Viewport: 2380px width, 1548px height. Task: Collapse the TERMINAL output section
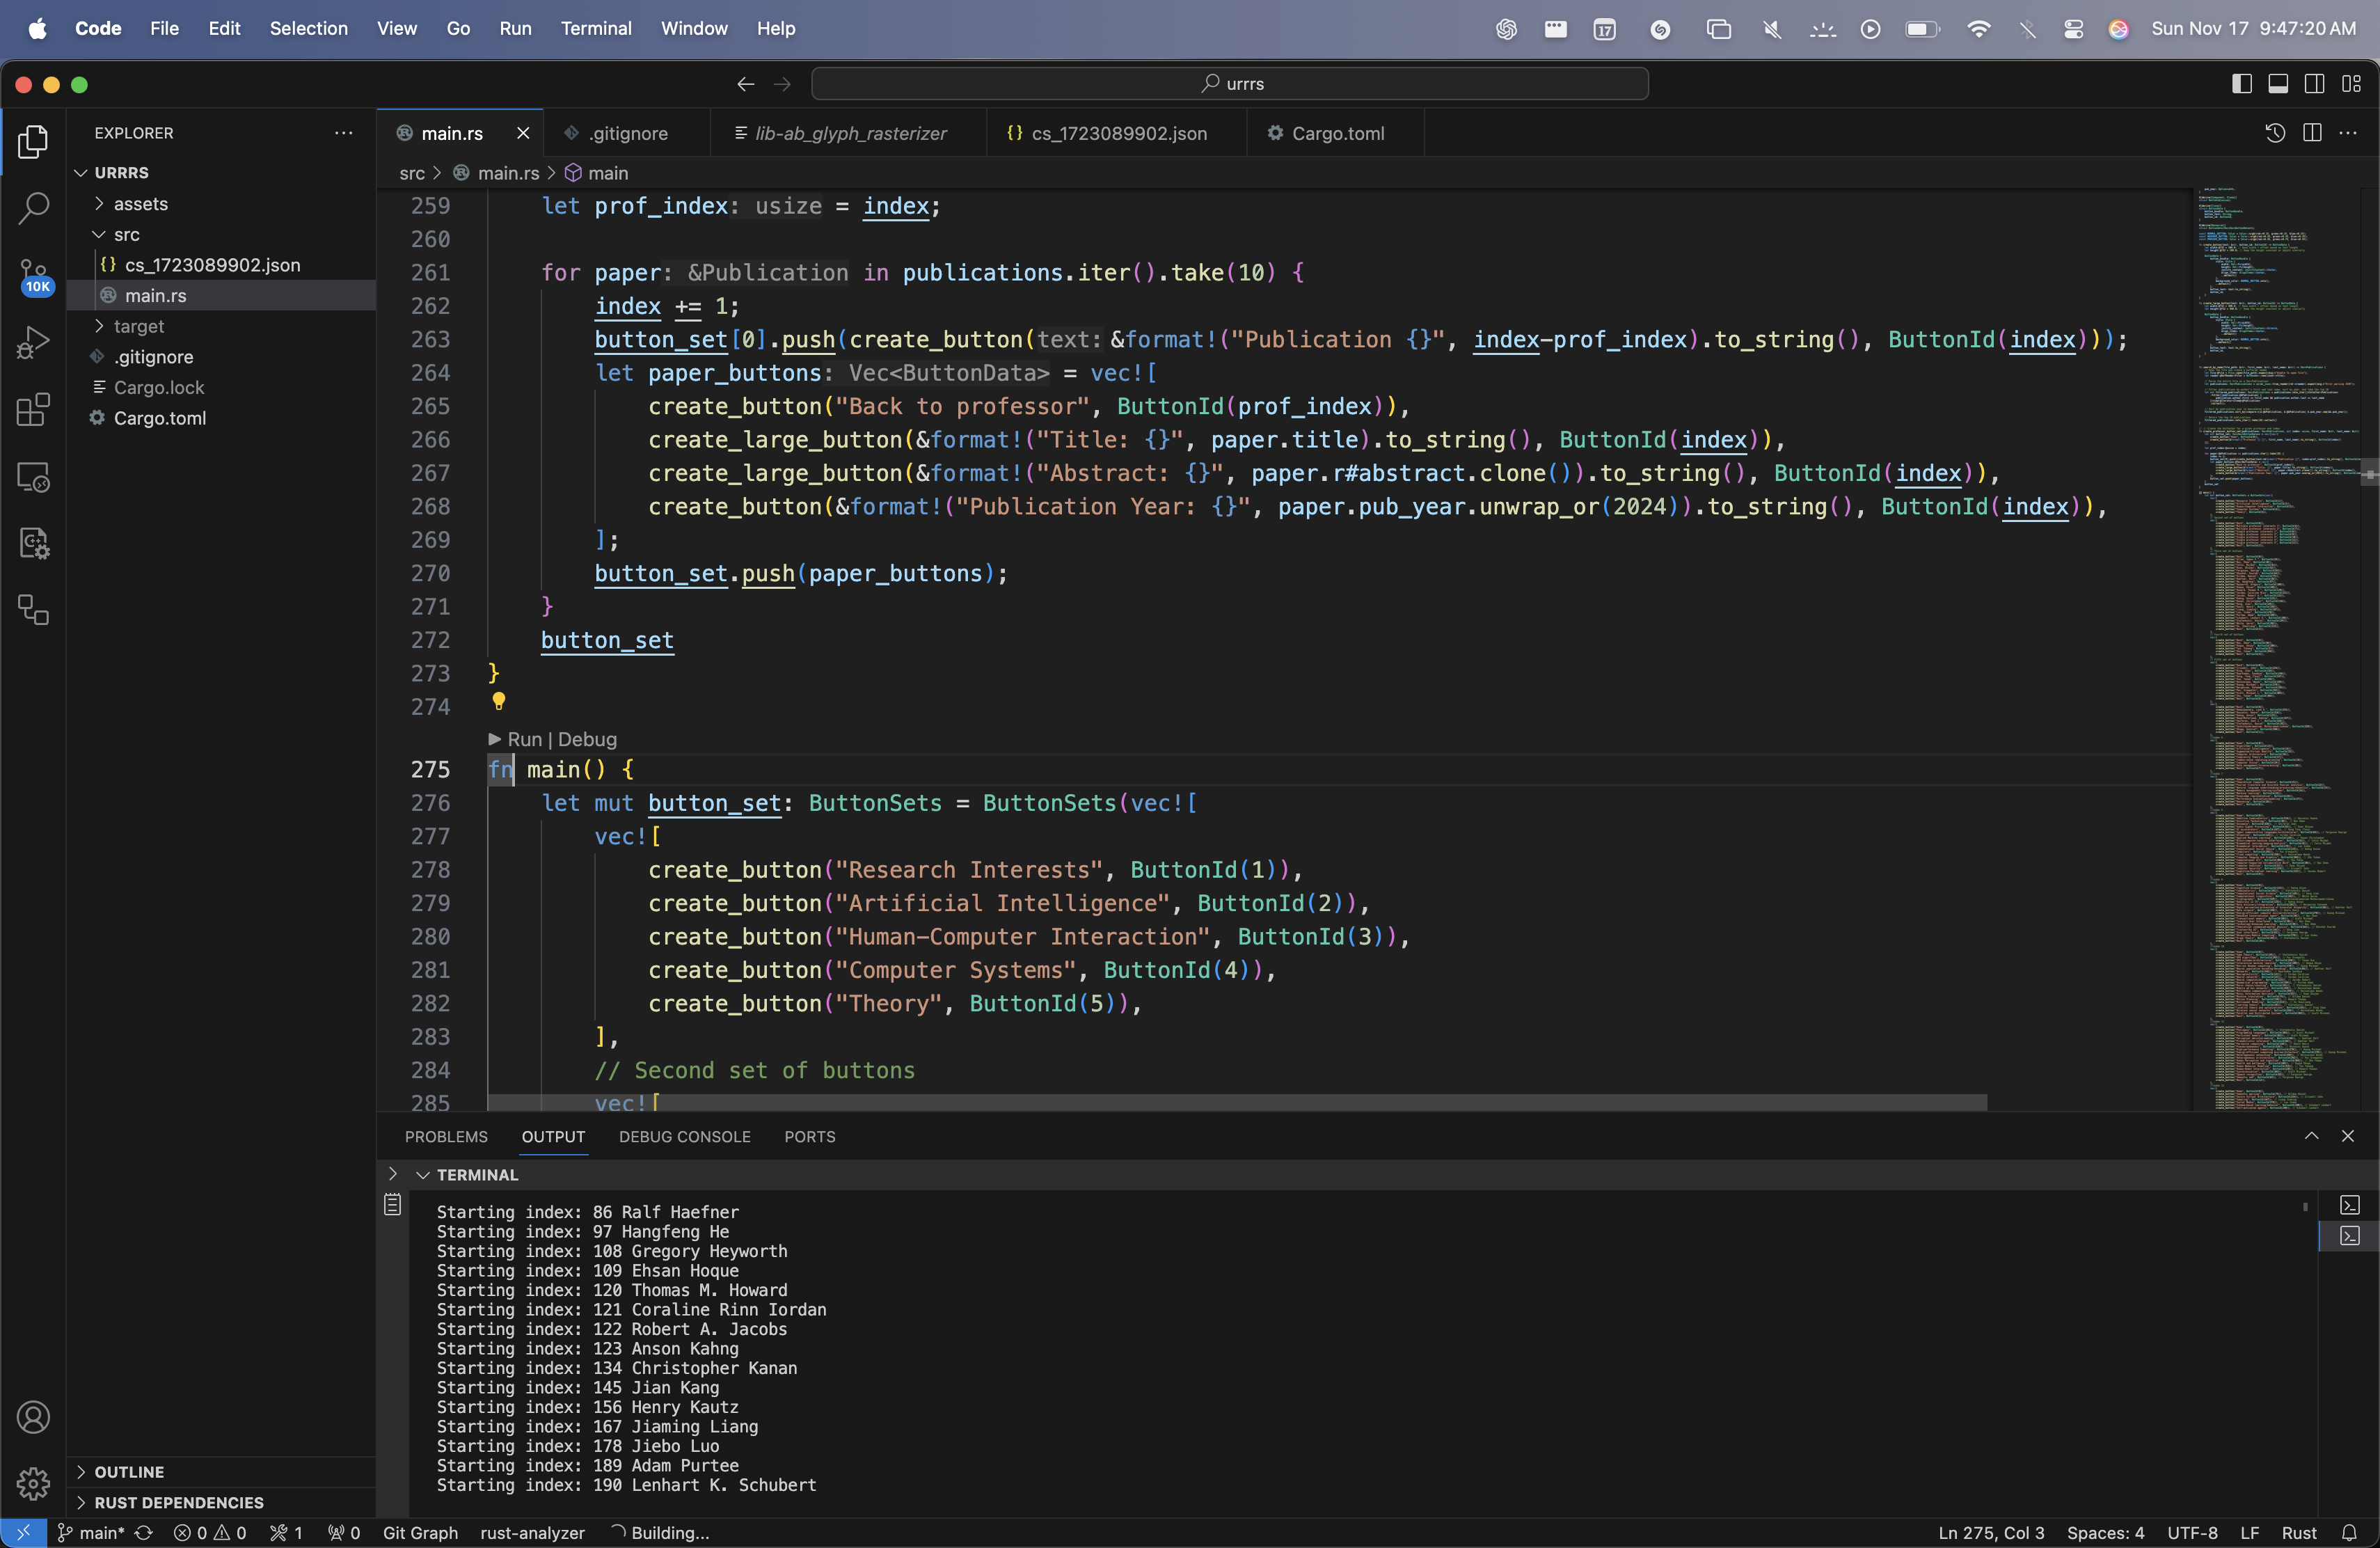point(423,1175)
